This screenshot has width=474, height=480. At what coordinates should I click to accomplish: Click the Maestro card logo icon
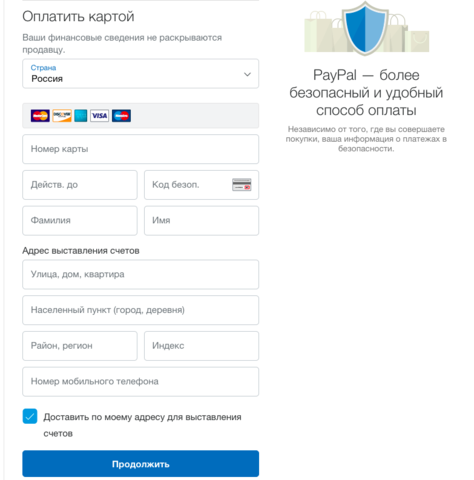[x=121, y=116]
